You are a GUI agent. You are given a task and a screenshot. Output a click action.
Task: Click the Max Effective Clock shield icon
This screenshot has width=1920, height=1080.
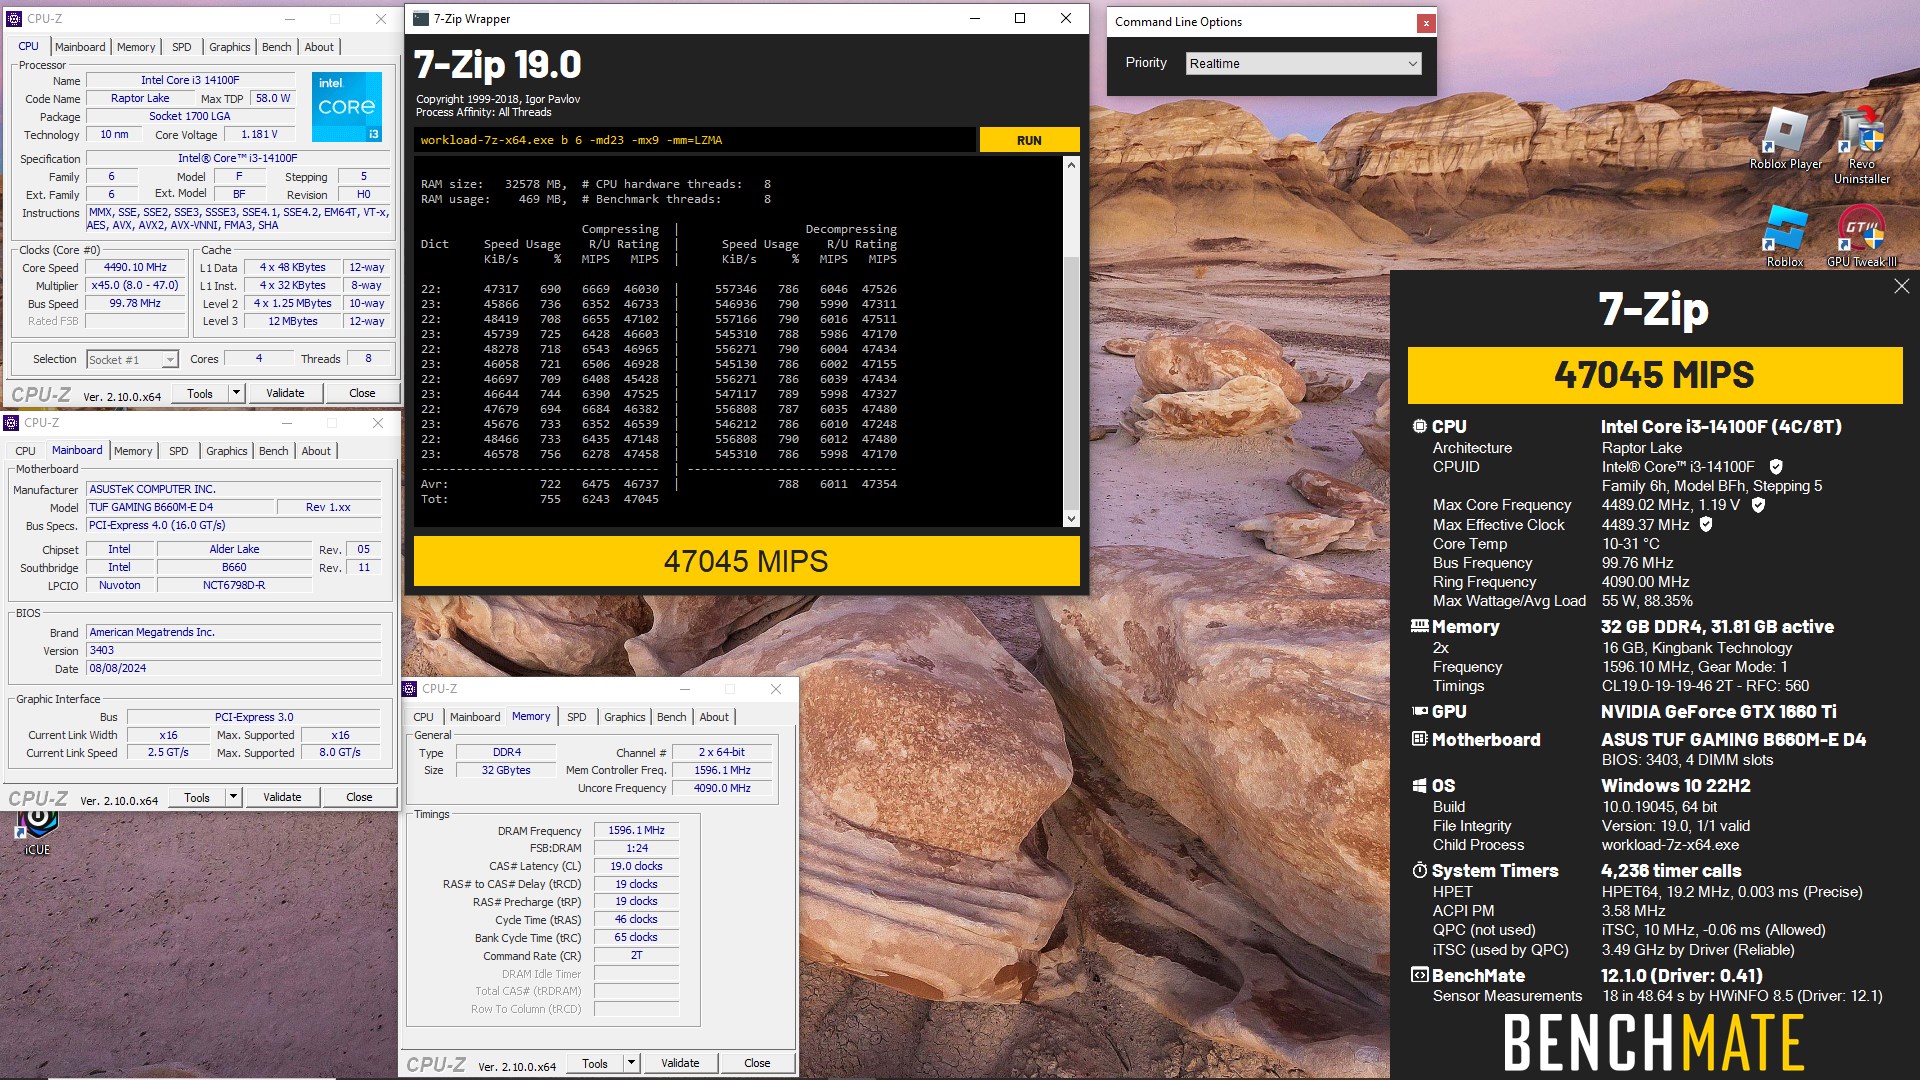[x=1706, y=524]
